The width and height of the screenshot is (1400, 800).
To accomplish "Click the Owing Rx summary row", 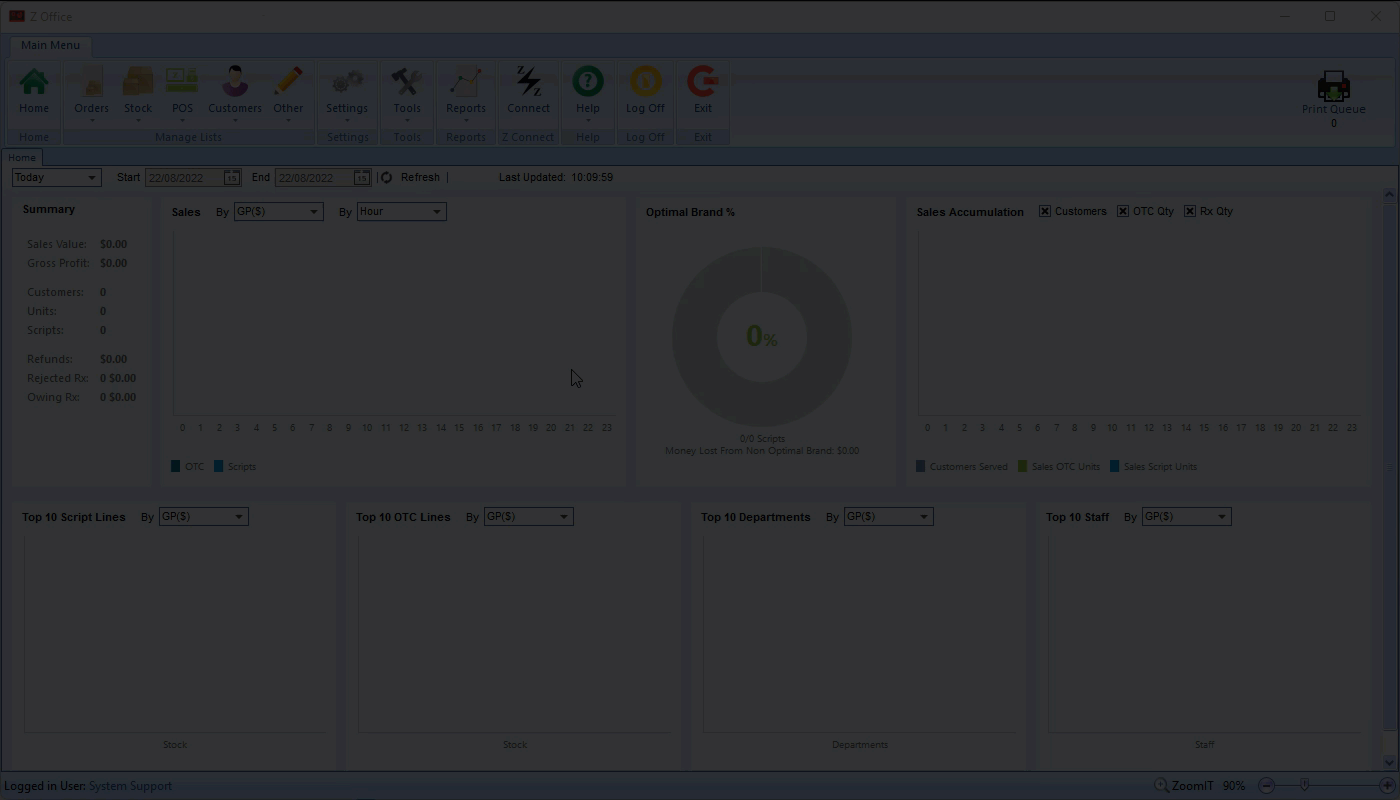I will [82, 397].
